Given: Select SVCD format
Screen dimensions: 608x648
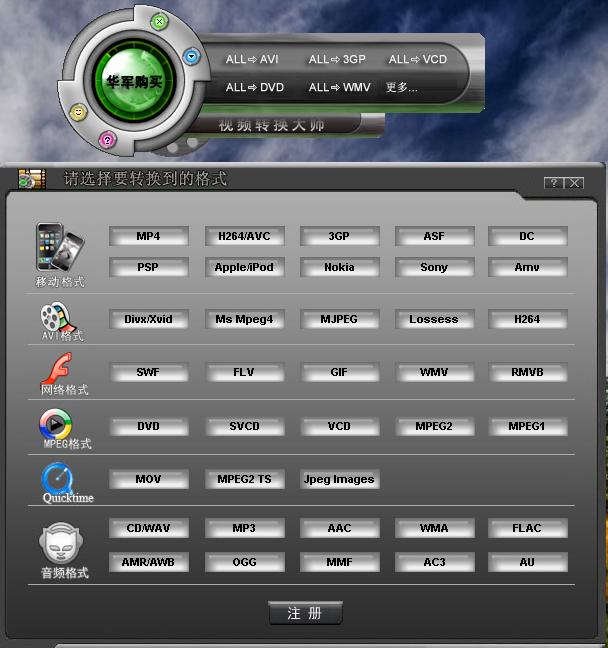Looking at the screenshot, I should (244, 426).
